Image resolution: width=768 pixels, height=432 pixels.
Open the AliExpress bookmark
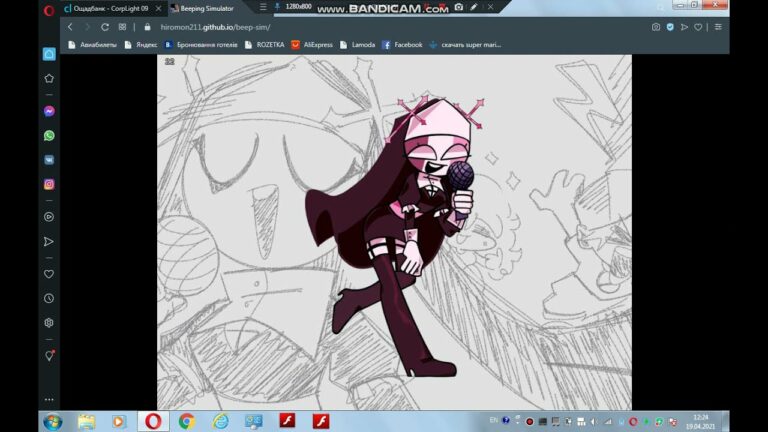point(312,45)
